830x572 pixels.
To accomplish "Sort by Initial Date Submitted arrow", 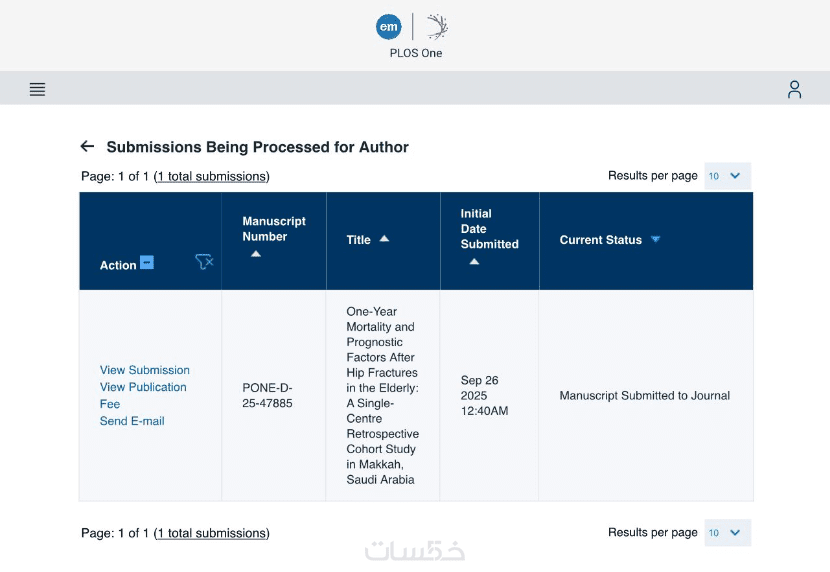I will click(x=474, y=261).
